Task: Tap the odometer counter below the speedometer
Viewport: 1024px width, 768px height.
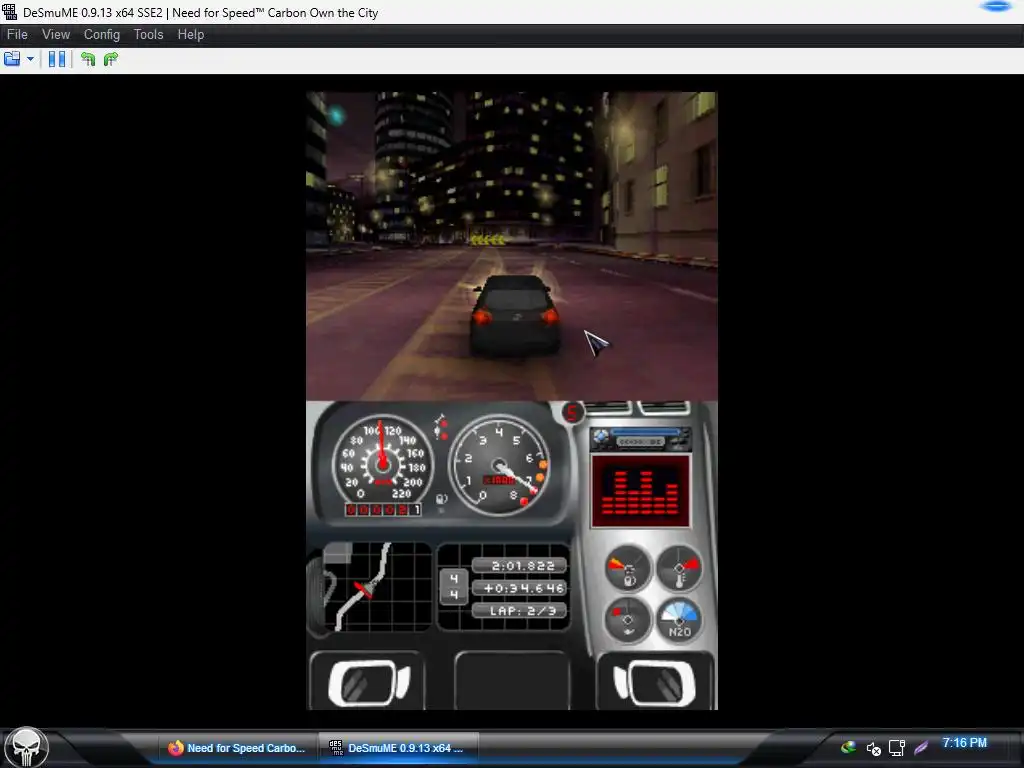Action: point(383,509)
